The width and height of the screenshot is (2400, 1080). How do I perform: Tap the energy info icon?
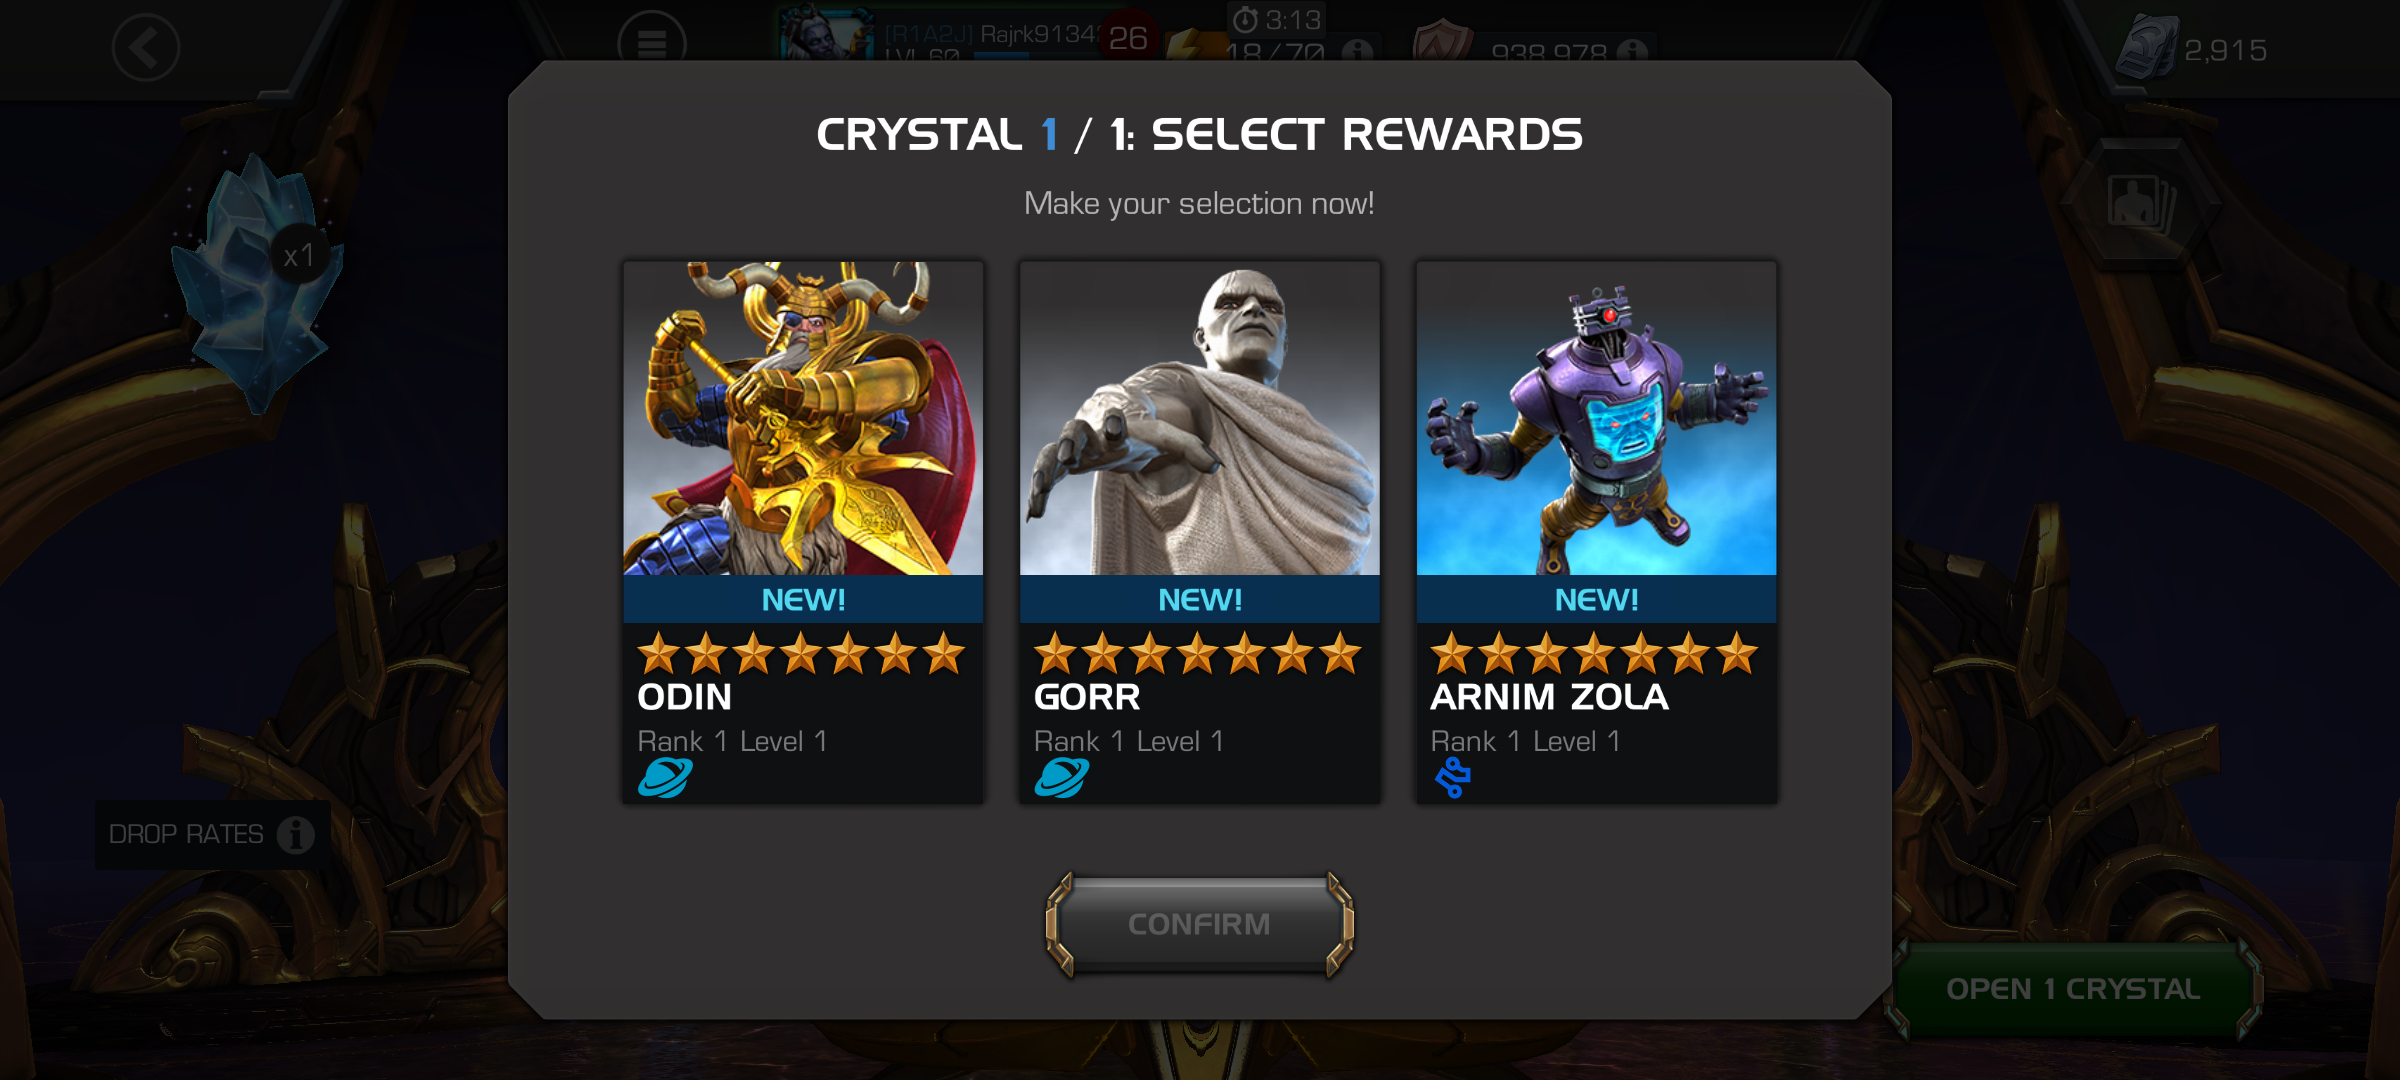[x=1356, y=50]
